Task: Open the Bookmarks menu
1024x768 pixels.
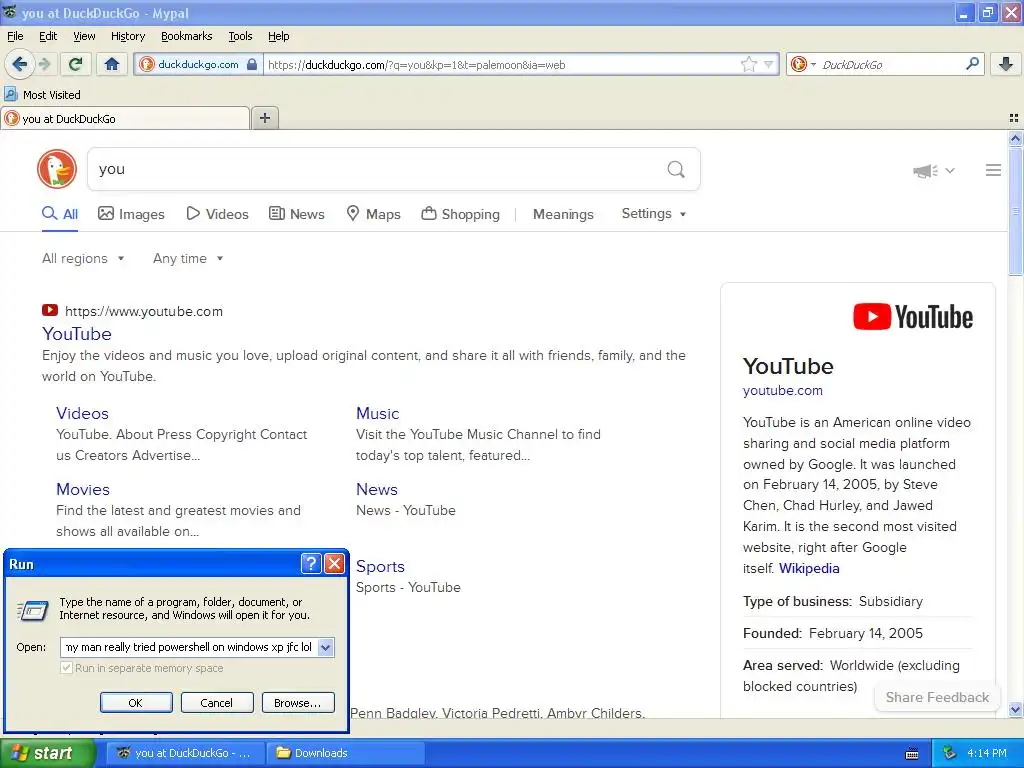Action: pyautogui.click(x=186, y=36)
